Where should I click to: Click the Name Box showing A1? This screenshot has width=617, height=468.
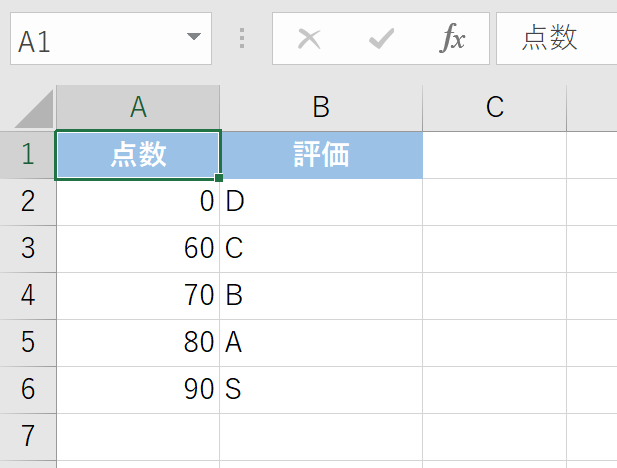[111, 39]
